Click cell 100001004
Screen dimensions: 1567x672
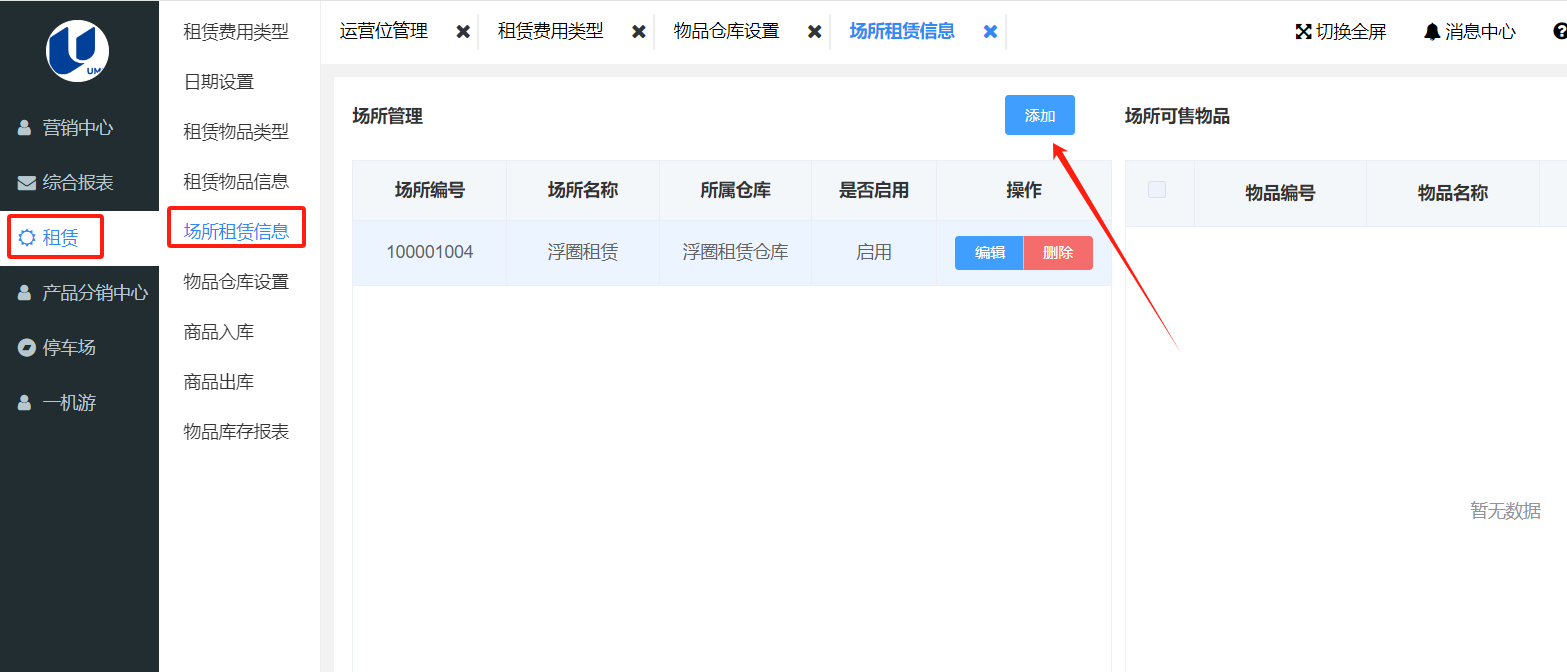point(430,253)
